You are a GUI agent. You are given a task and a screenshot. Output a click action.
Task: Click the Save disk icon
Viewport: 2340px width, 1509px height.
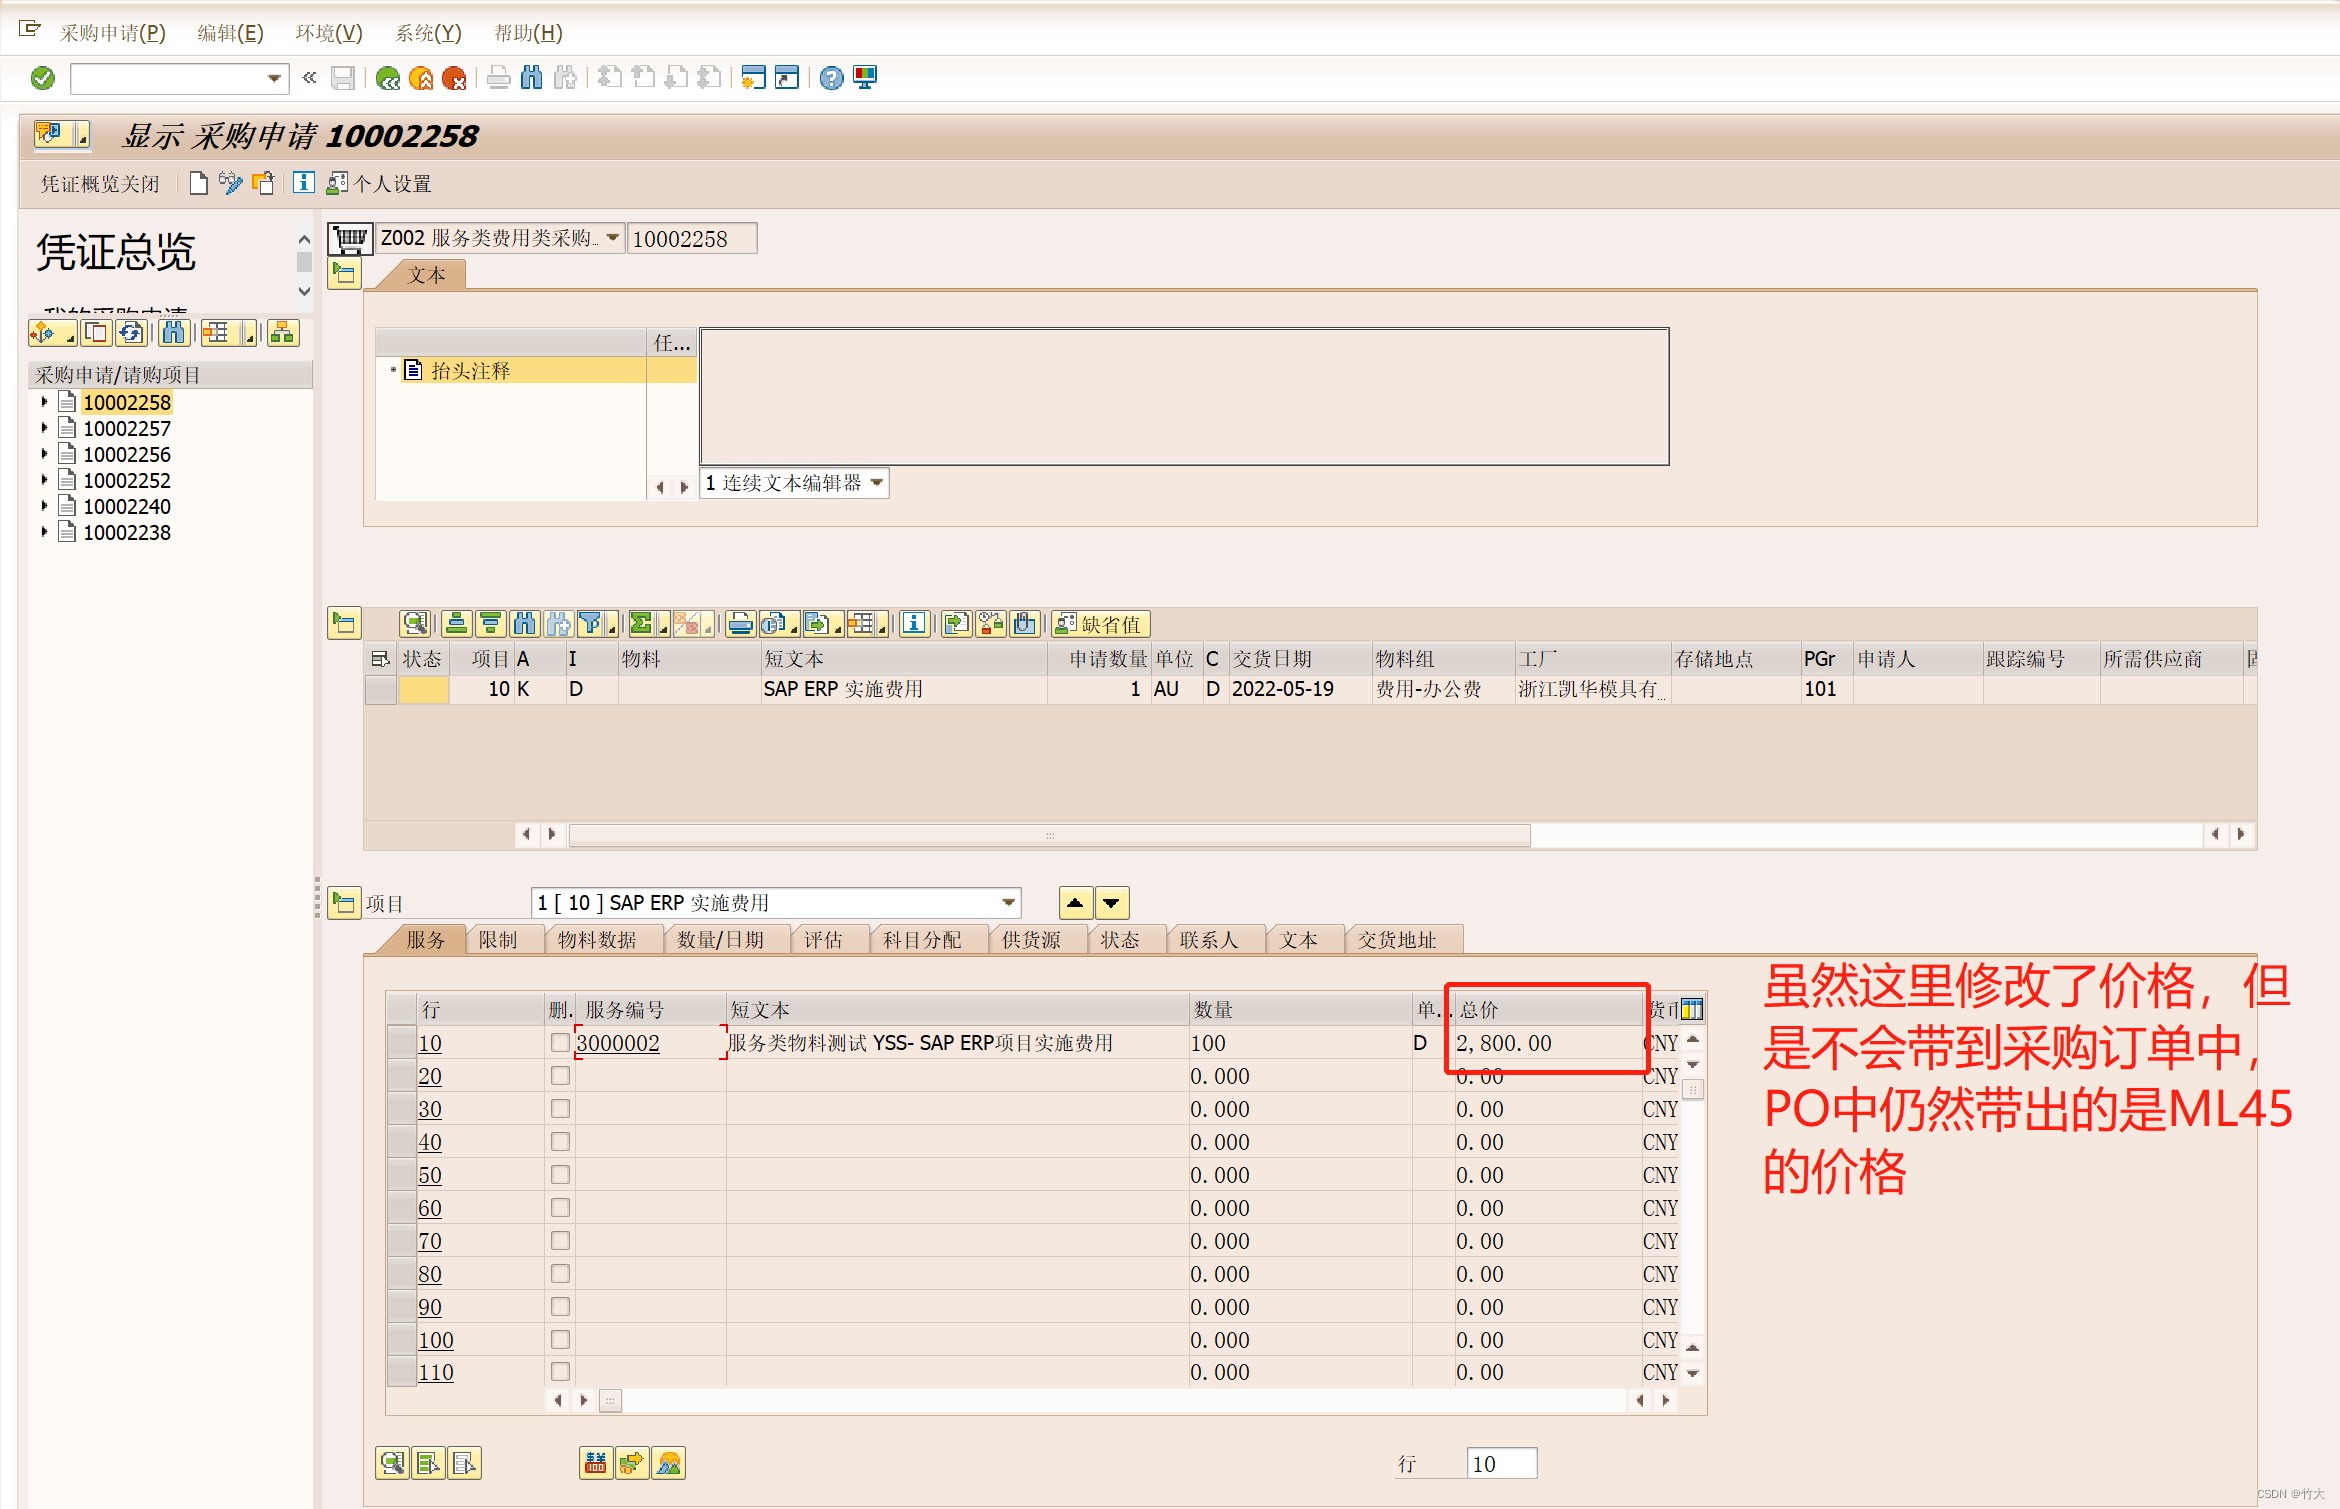point(343,78)
